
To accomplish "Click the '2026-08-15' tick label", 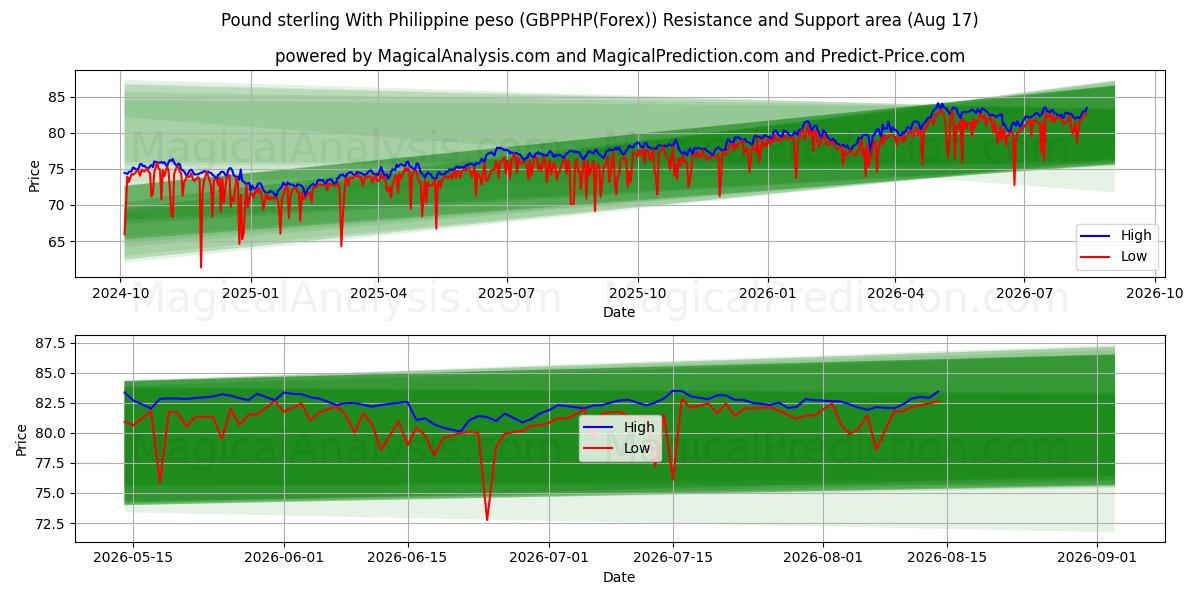I will pos(947,559).
